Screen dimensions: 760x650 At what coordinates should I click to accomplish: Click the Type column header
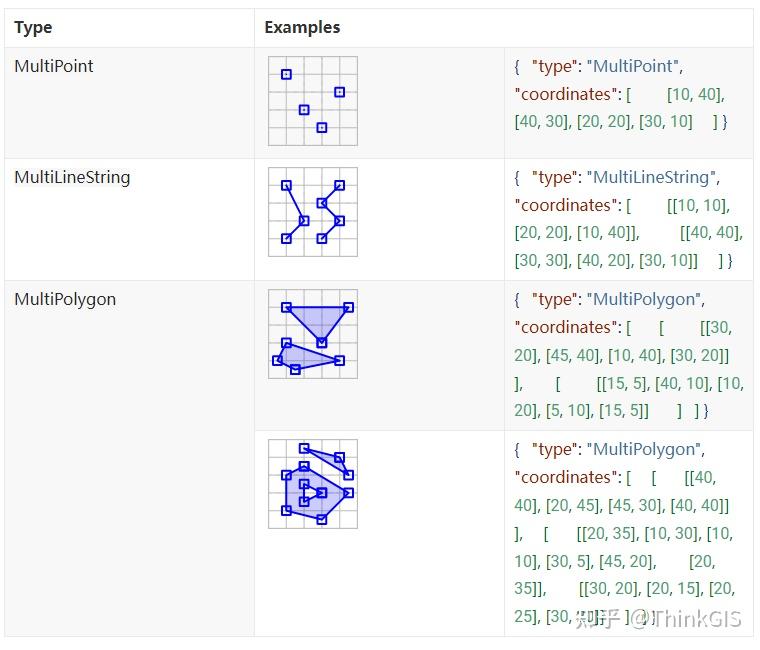coord(33,28)
